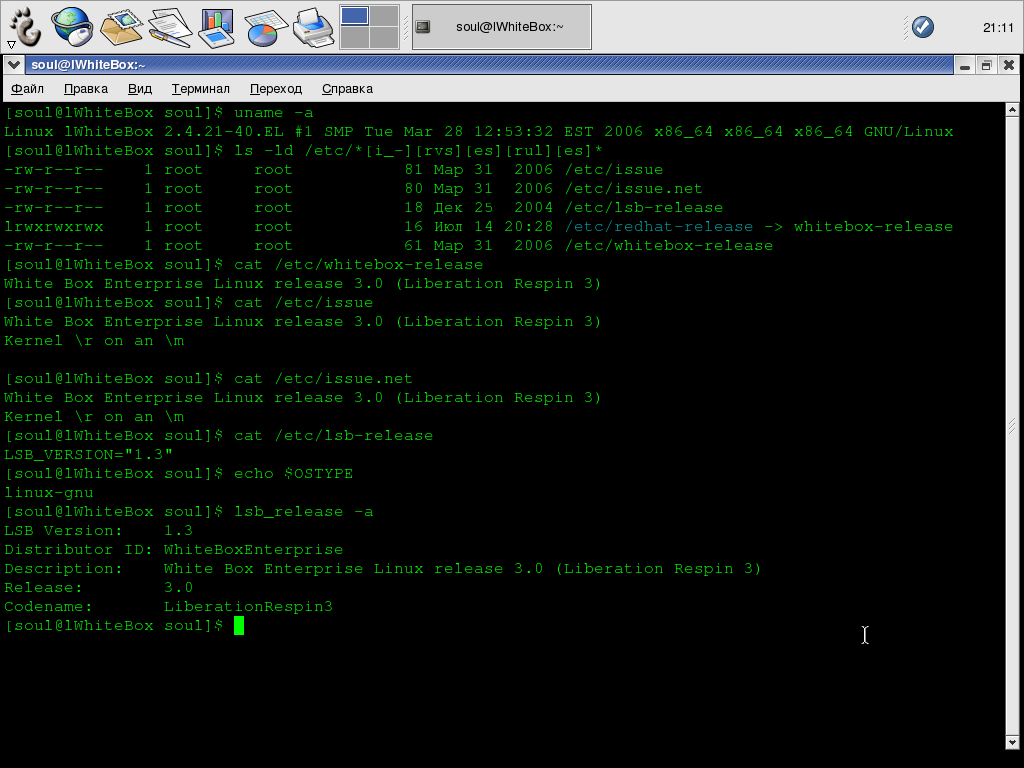
Task: Open the Терминал menu
Action: (200, 89)
